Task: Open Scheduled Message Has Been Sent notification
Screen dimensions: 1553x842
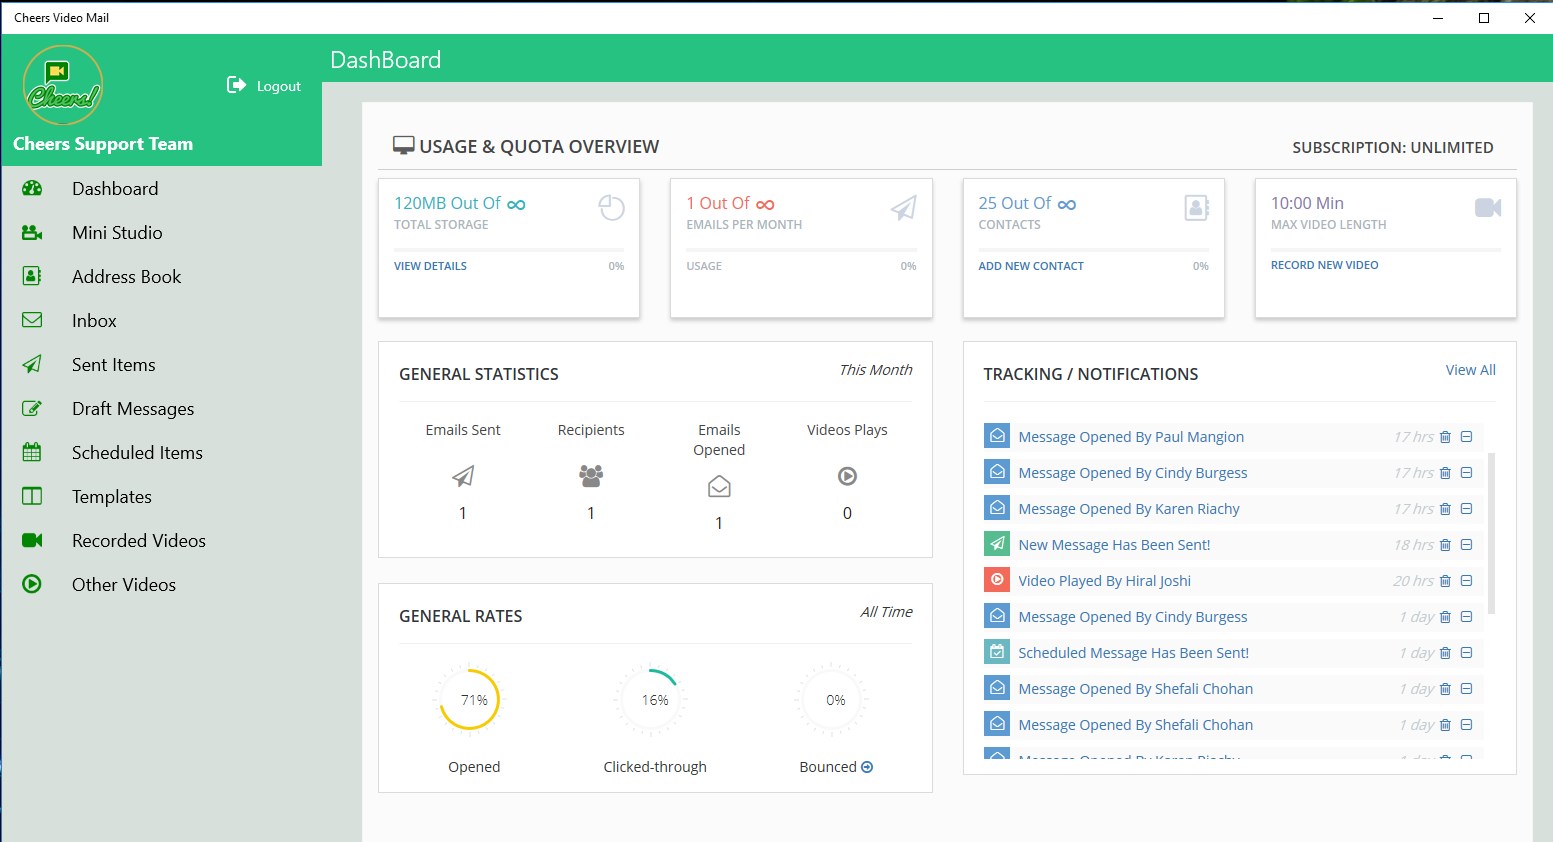Action: pyautogui.click(x=1133, y=653)
